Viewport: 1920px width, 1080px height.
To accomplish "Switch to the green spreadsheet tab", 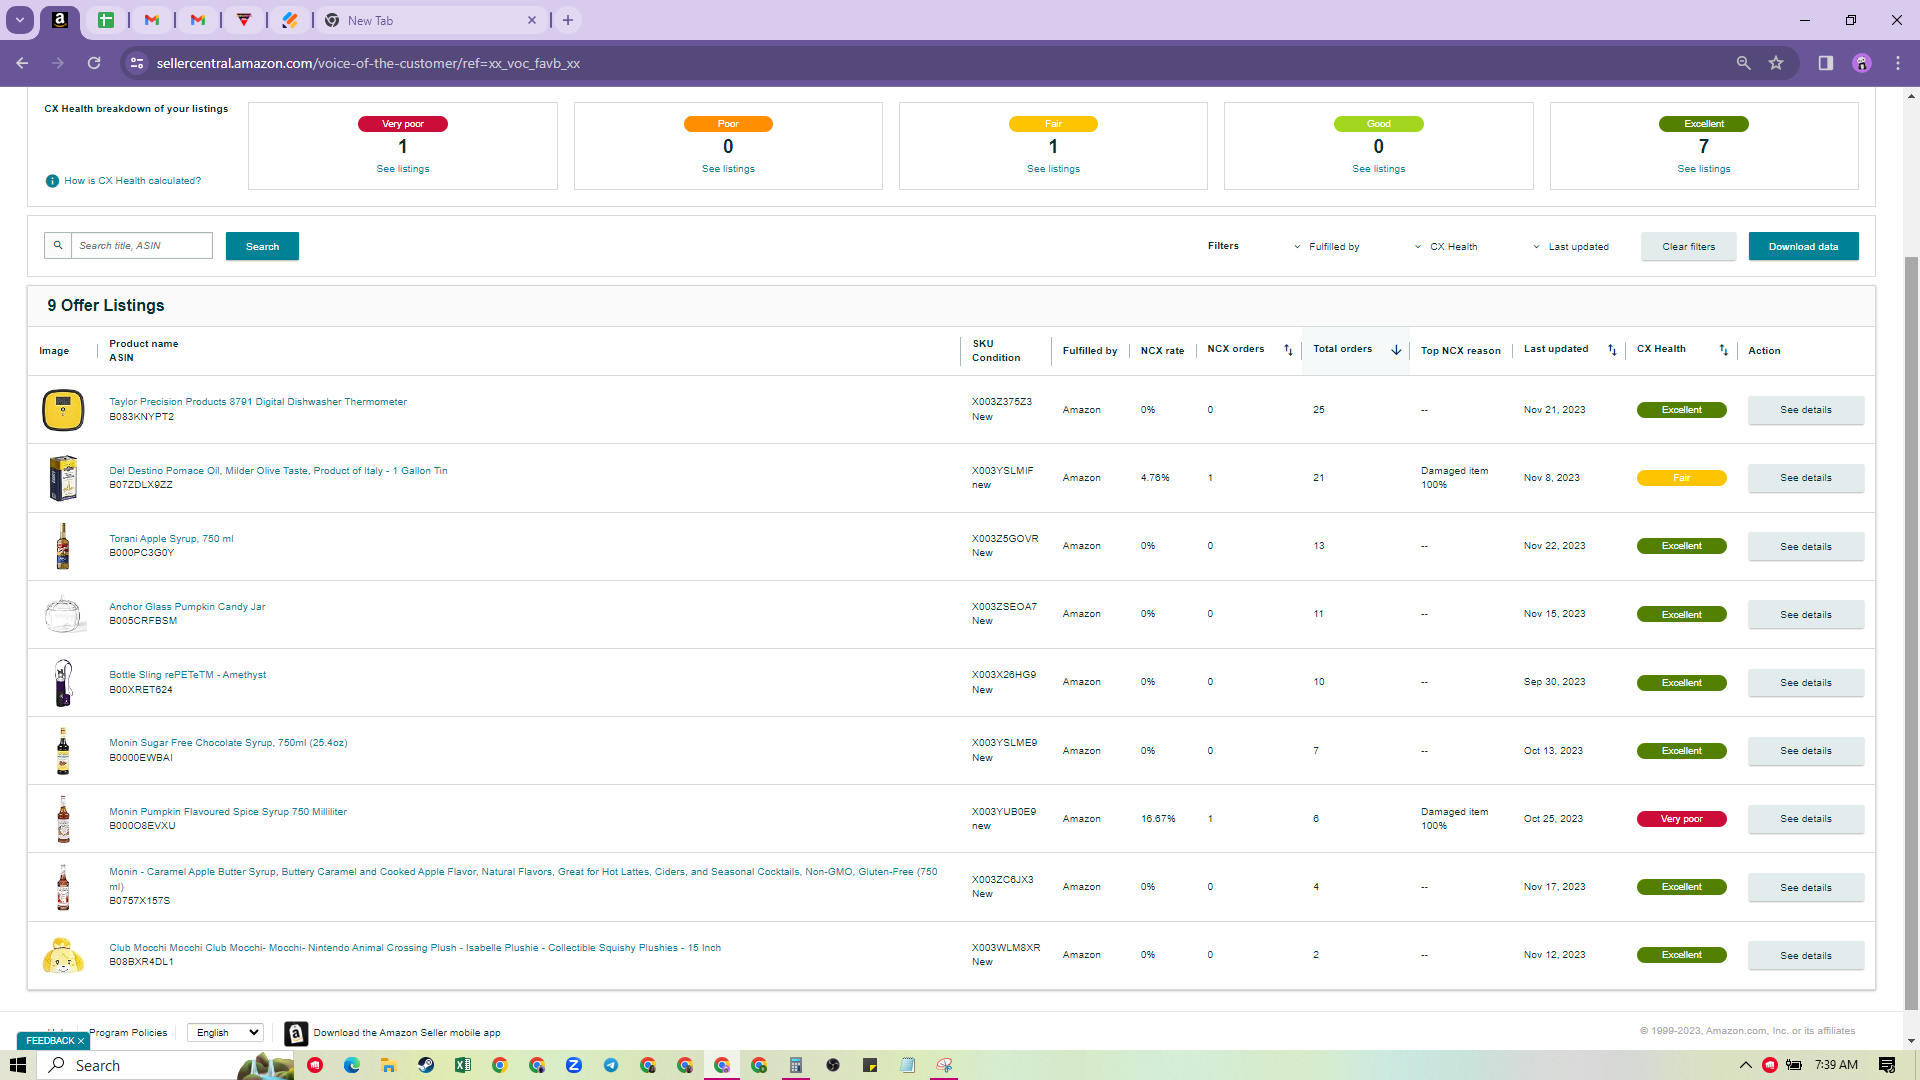I will 106,20.
